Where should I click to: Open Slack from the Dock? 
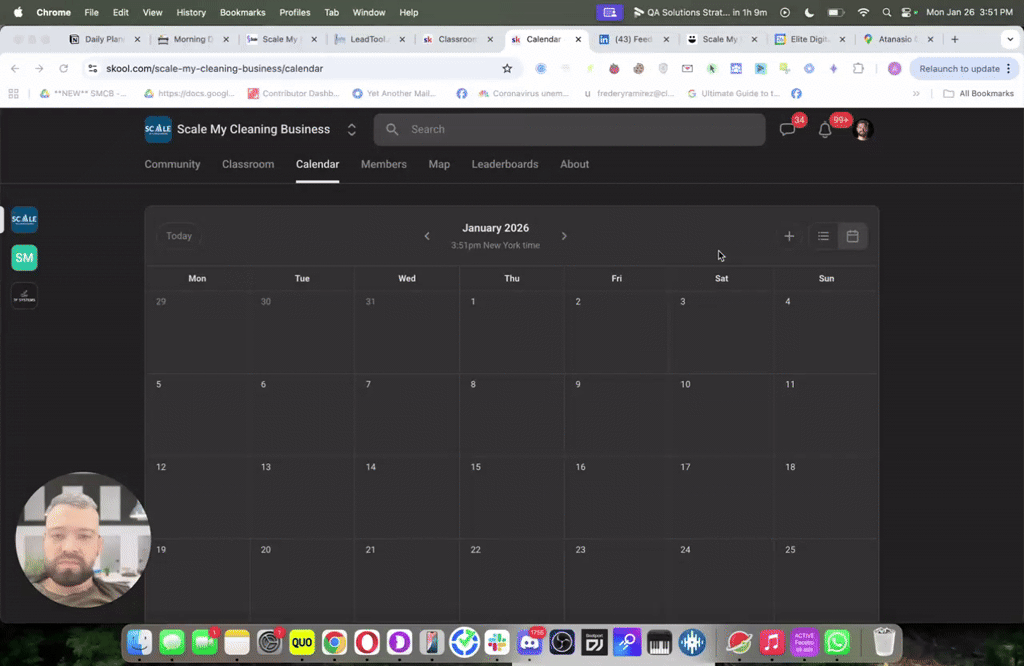click(497, 642)
